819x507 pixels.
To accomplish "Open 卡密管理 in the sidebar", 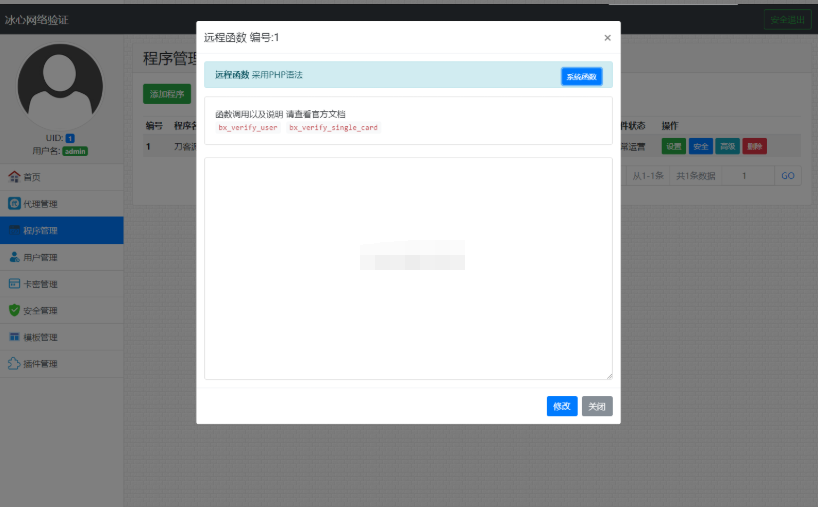I will 62,284.
